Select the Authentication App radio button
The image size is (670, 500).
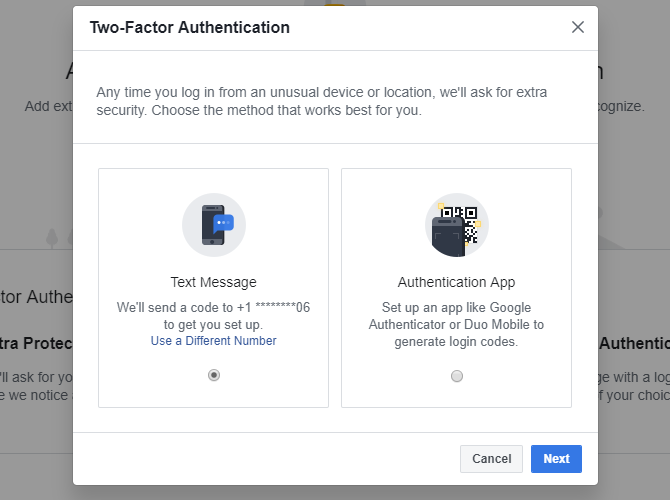point(457,376)
